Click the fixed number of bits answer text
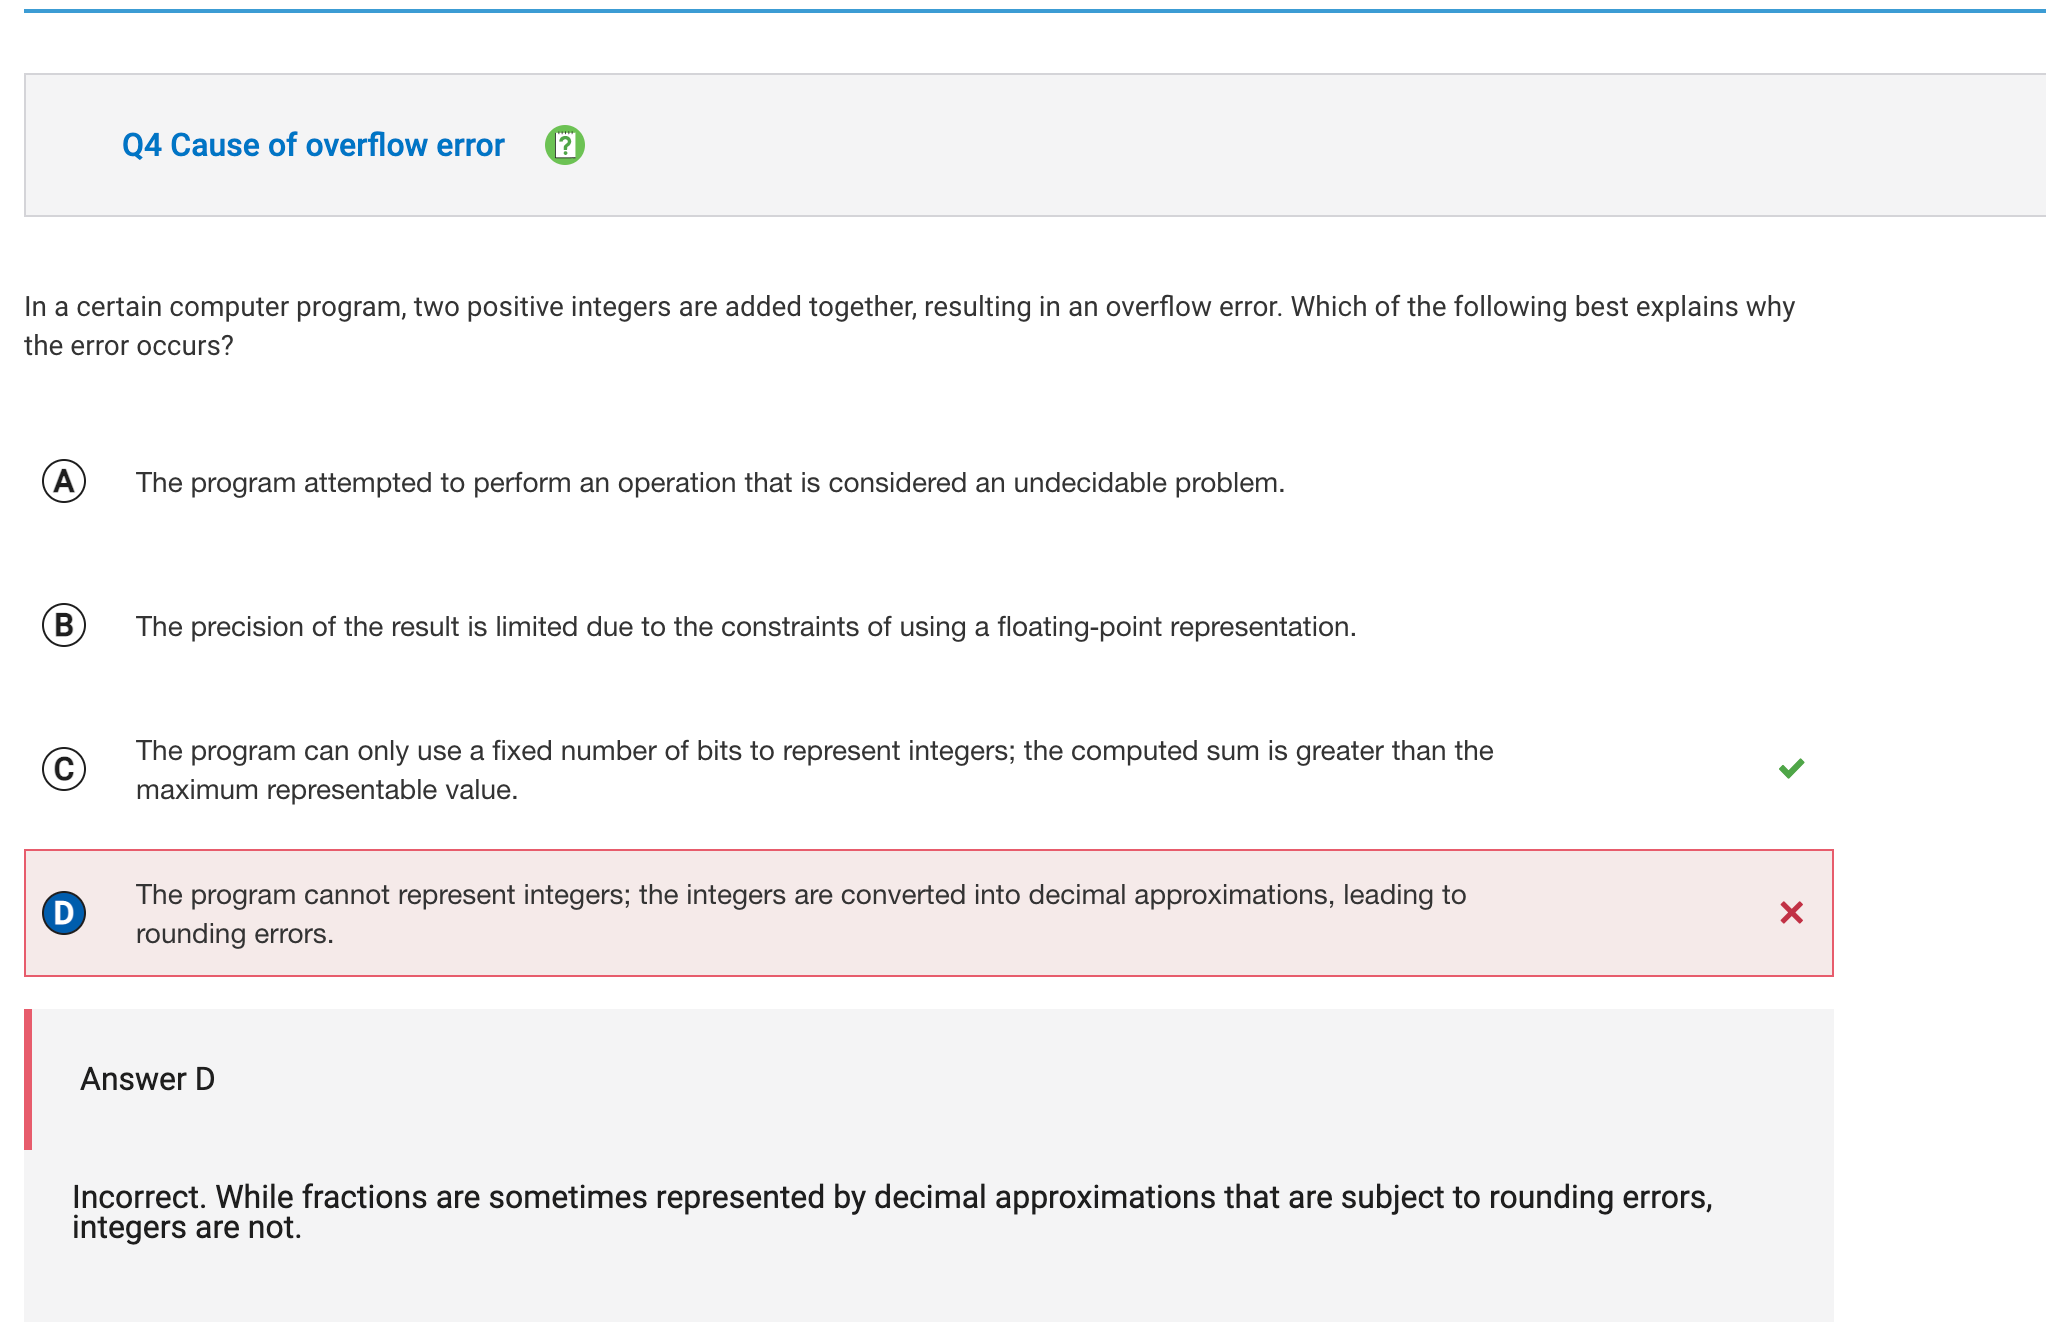Image resolution: width=2046 pixels, height=1324 pixels. 815,770
